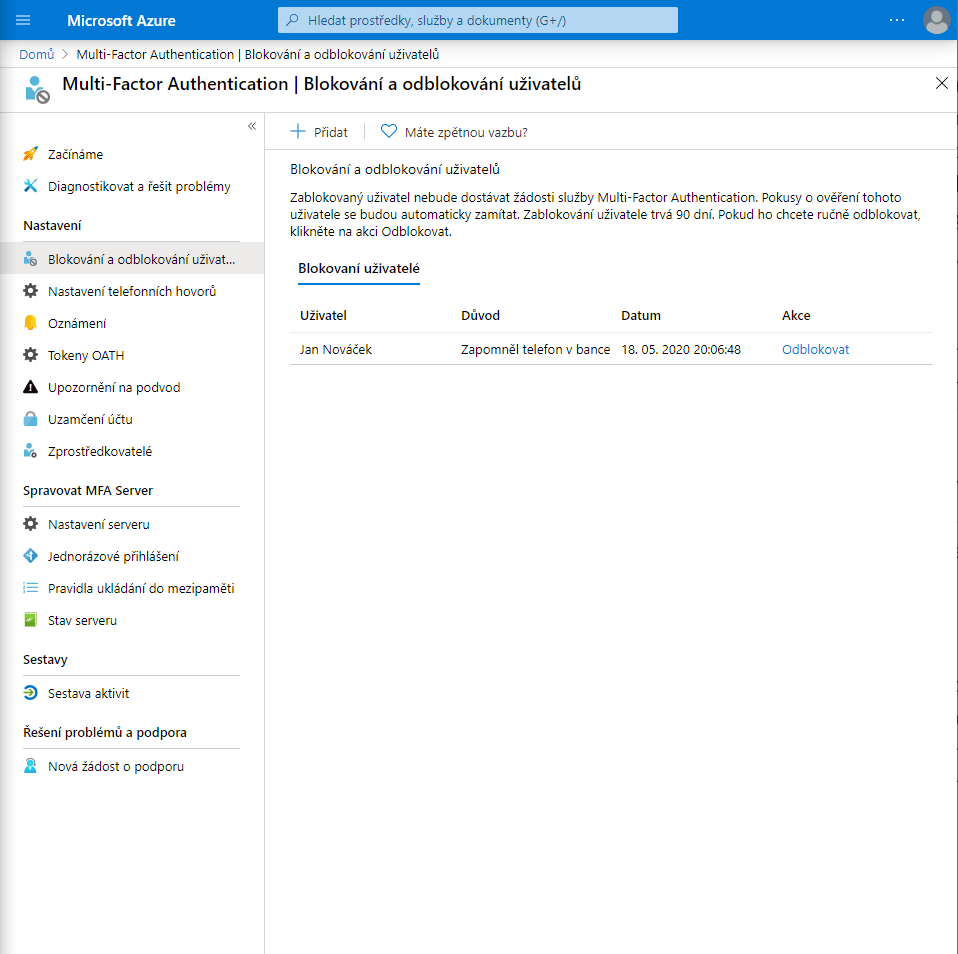Sort by the Datum column header
The width and height of the screenshot is (958, 954).
pos(641,315)
